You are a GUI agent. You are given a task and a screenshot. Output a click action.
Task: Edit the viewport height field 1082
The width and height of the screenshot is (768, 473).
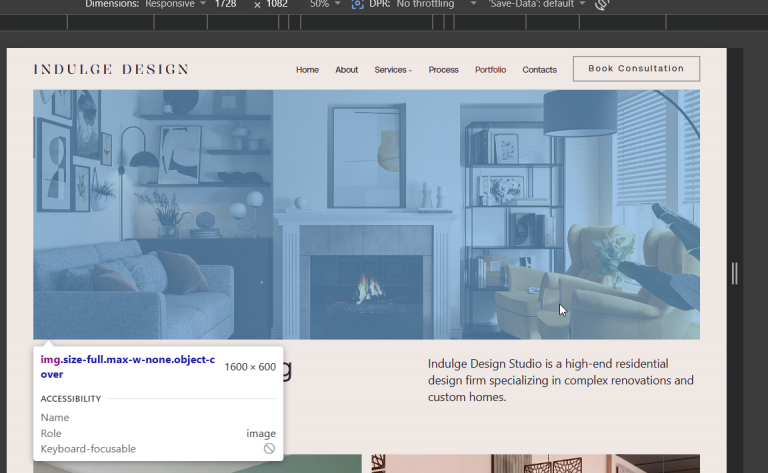click(277, 4)
